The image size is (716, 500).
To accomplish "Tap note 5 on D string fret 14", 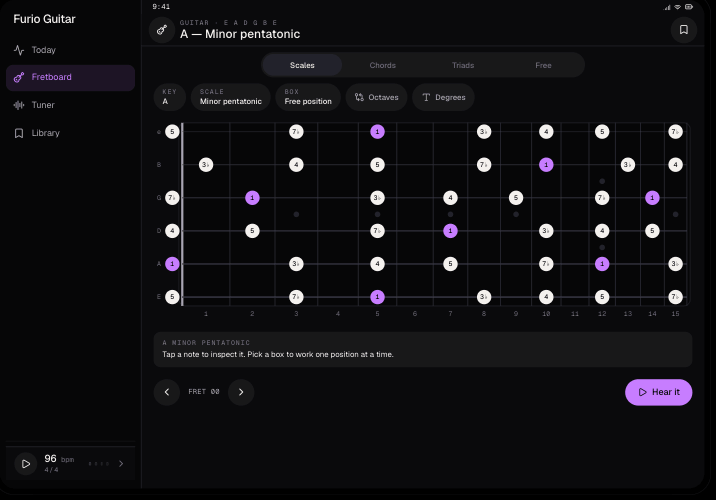I will click(x=652, y=231).
